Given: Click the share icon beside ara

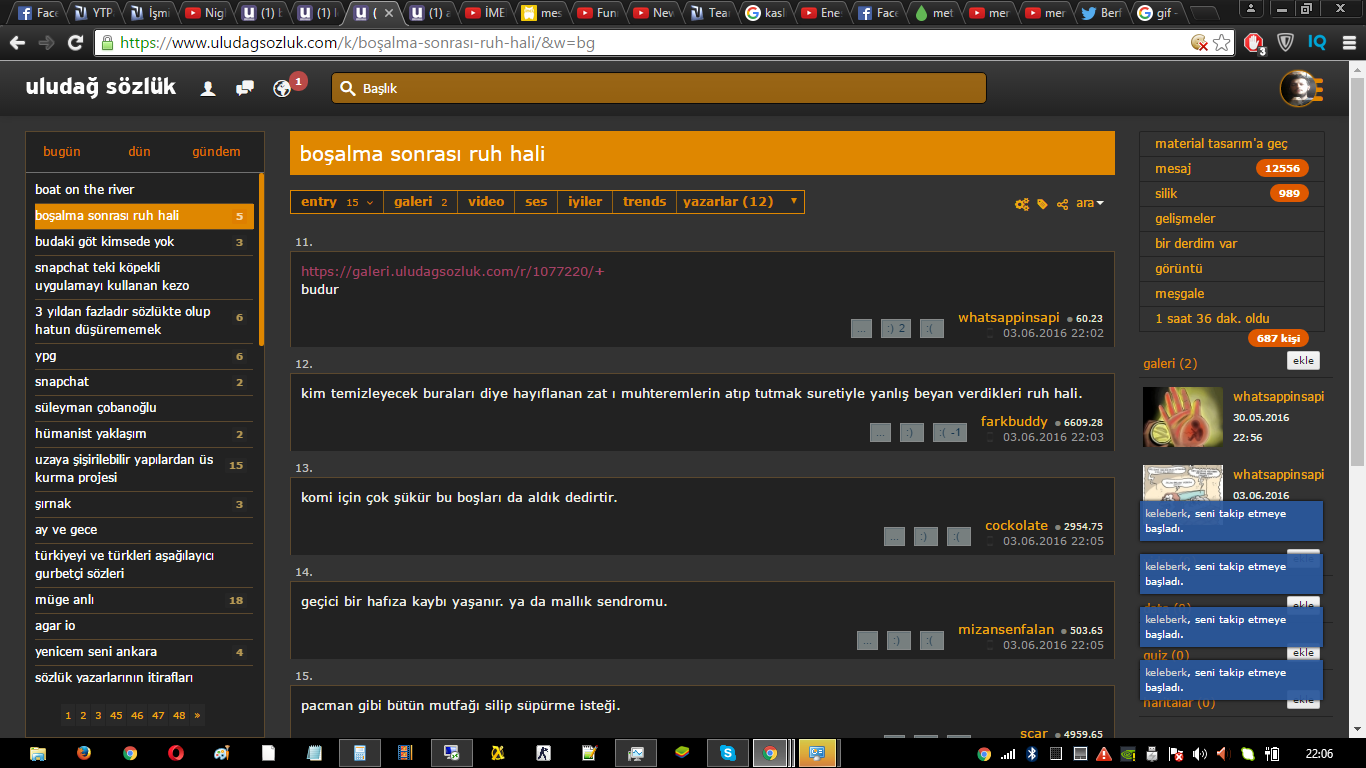Looking at the screenshot, I should point(1062,204).
